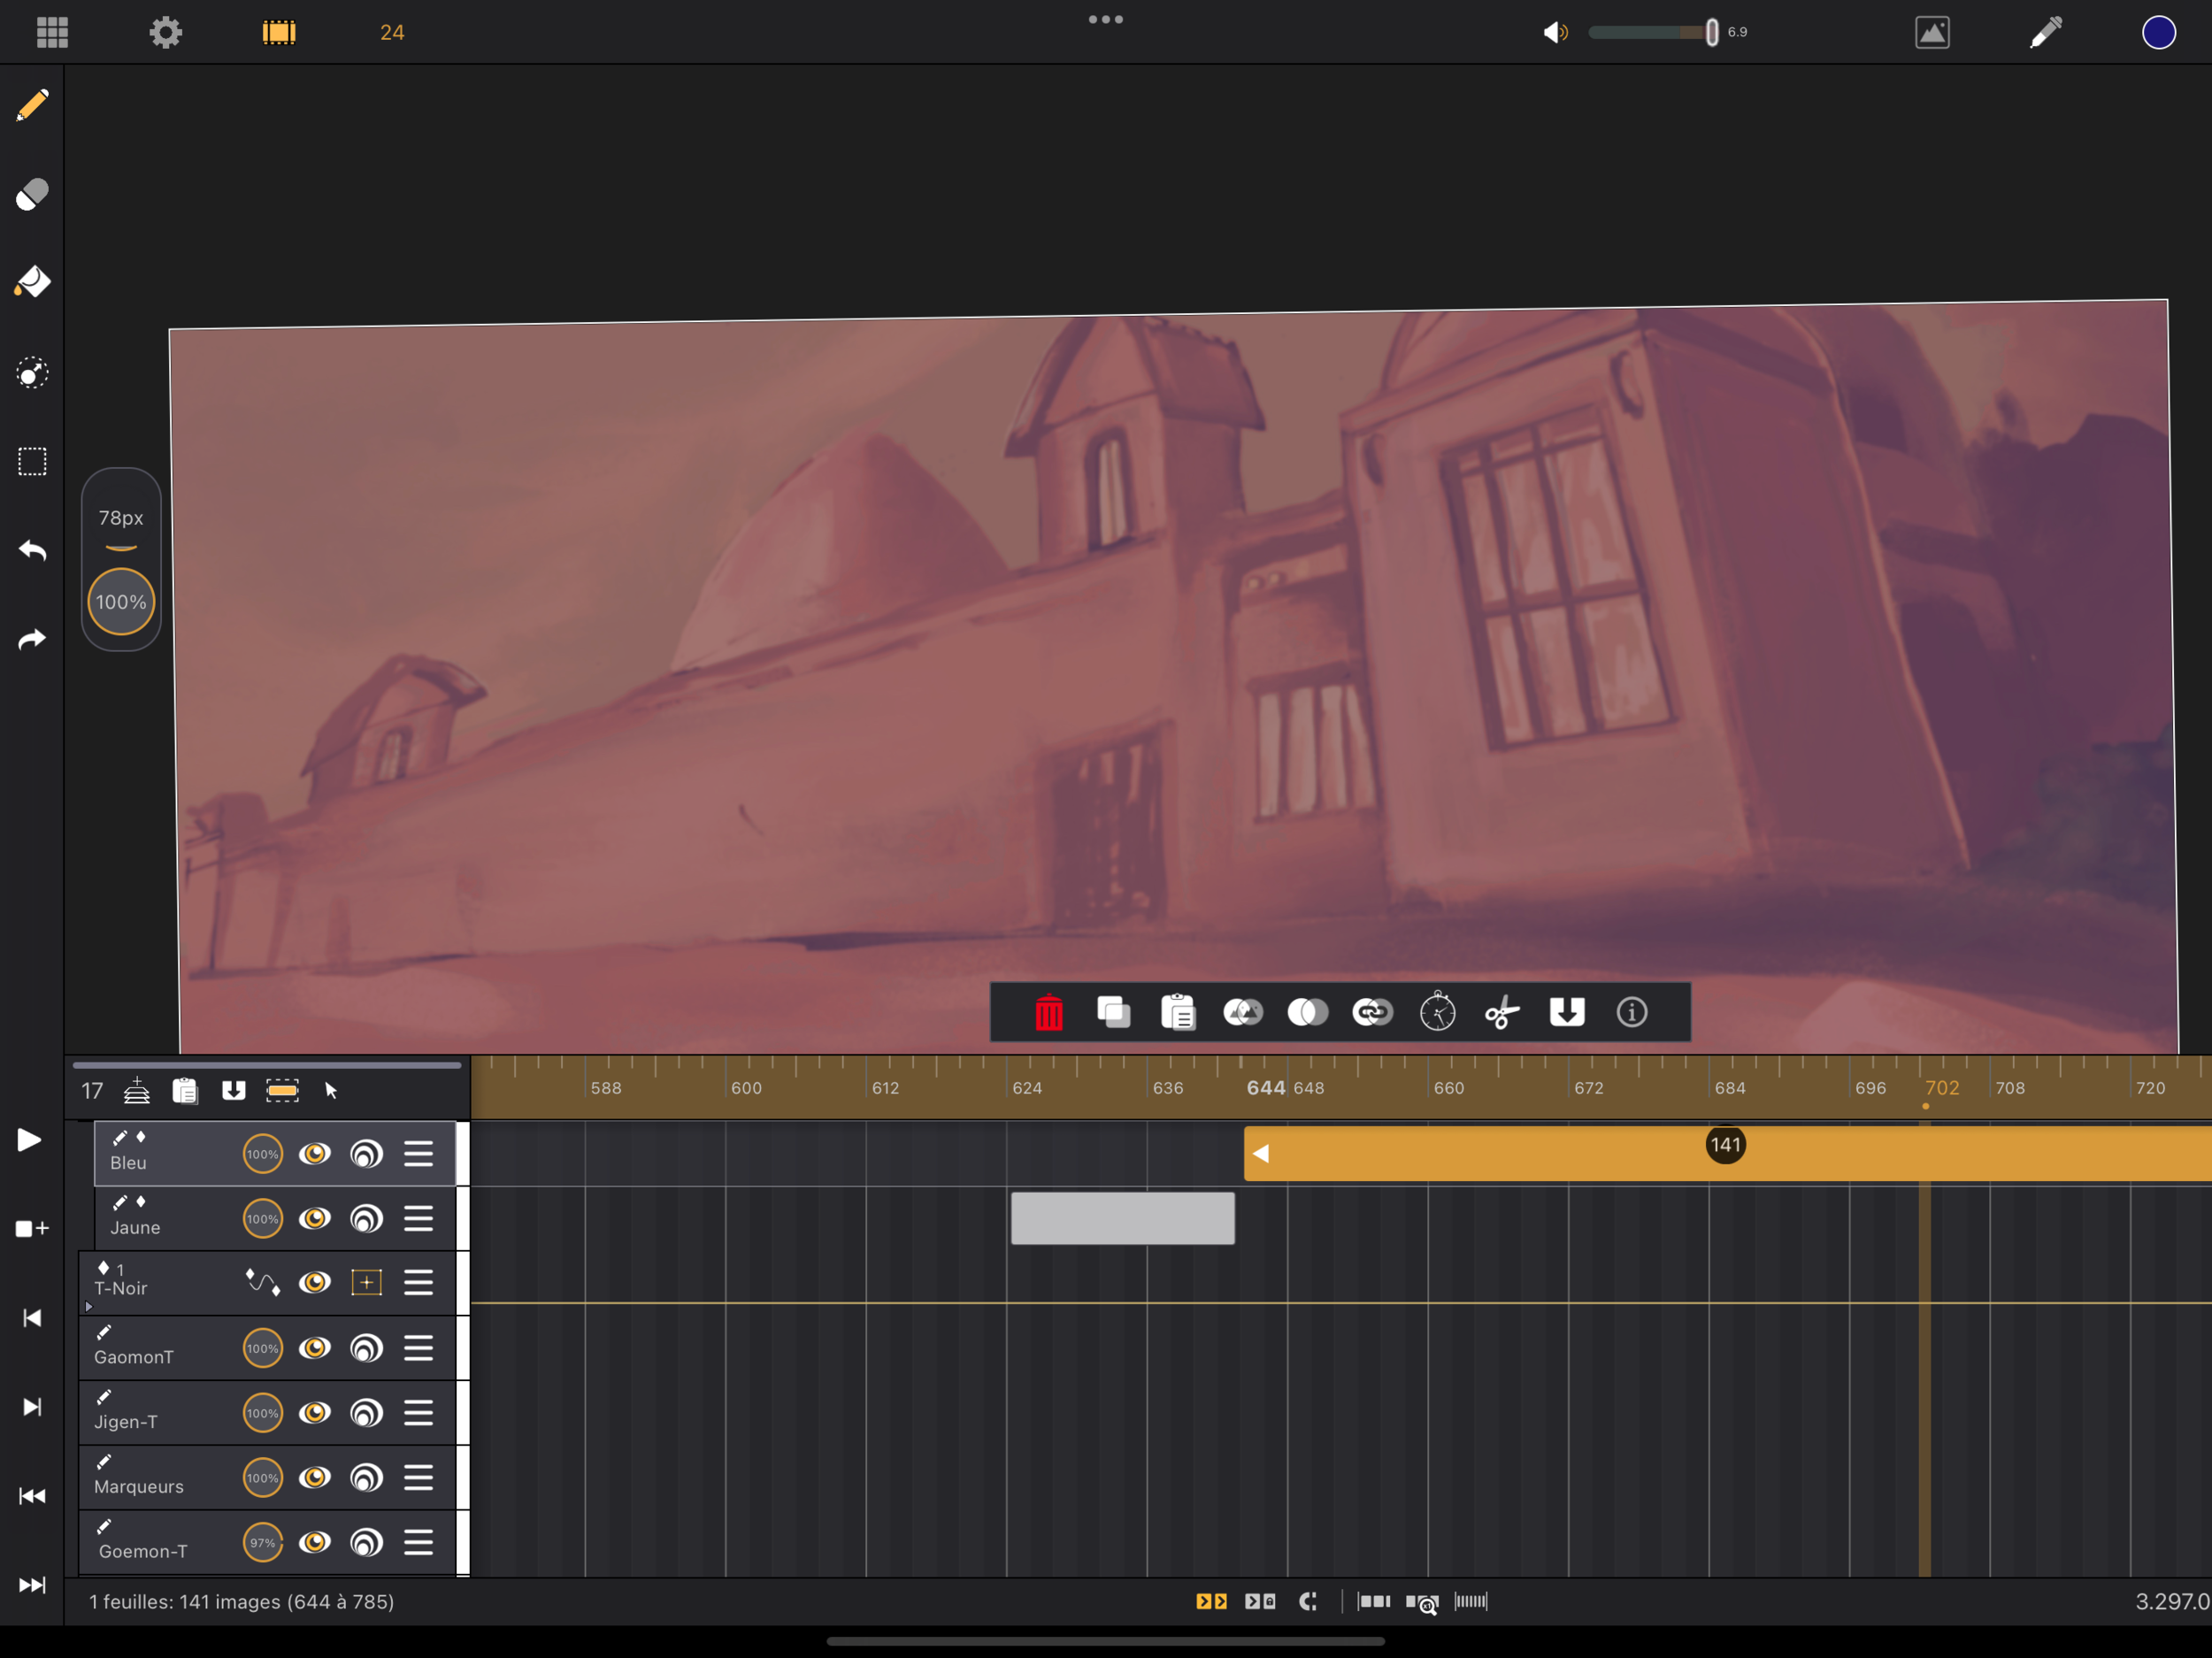Screen dimensions: 2212x1658
Task: Toggle onion skin on the Jaune layer
Action: [366, 1219]
